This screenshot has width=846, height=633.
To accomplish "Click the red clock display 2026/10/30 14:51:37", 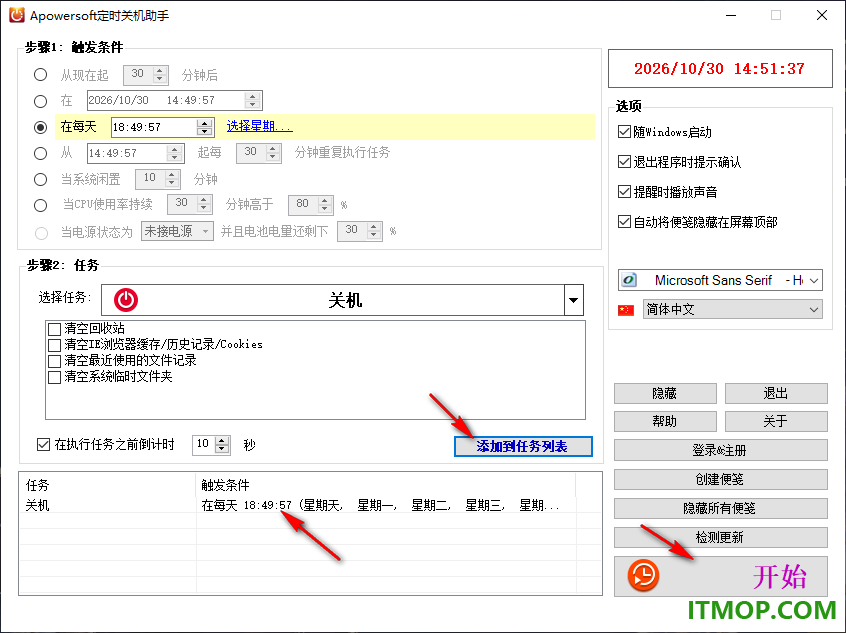I will point(720,69).
